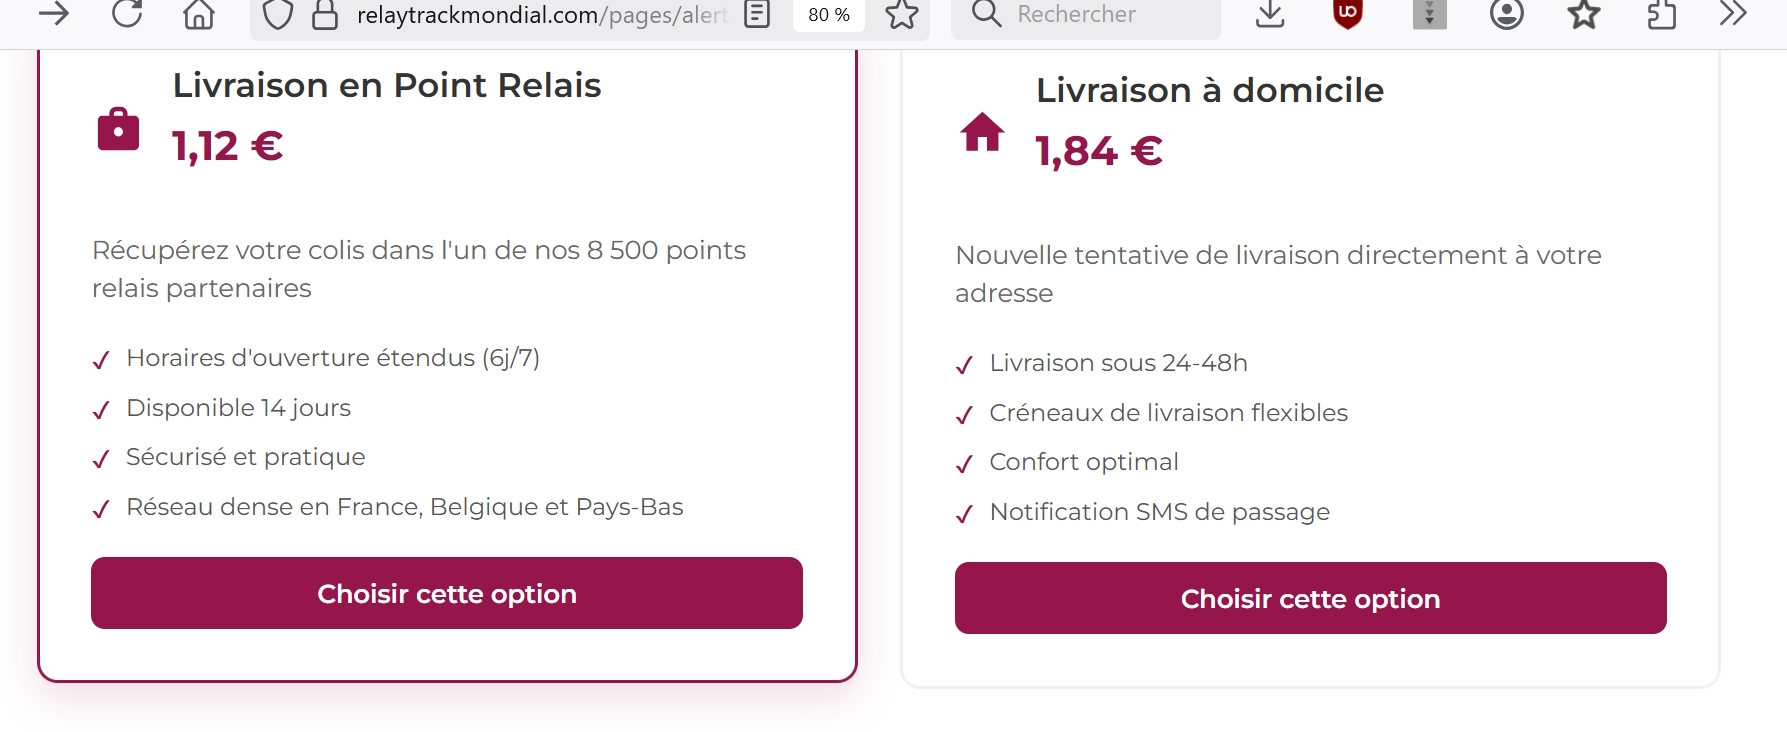Open the account profile icon

coord(1506,14)
